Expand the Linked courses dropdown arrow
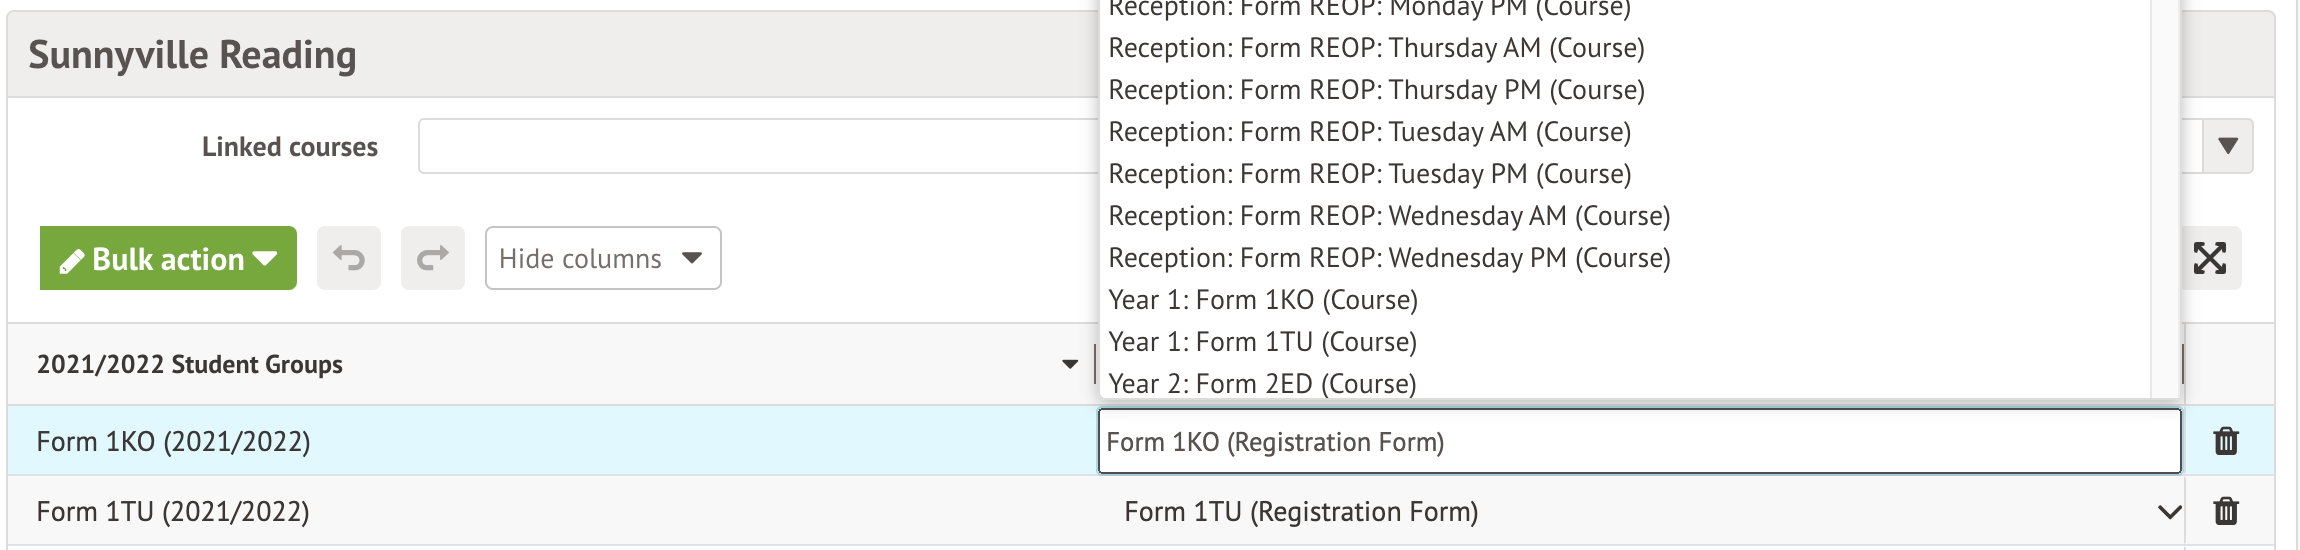 (2227, 146)
